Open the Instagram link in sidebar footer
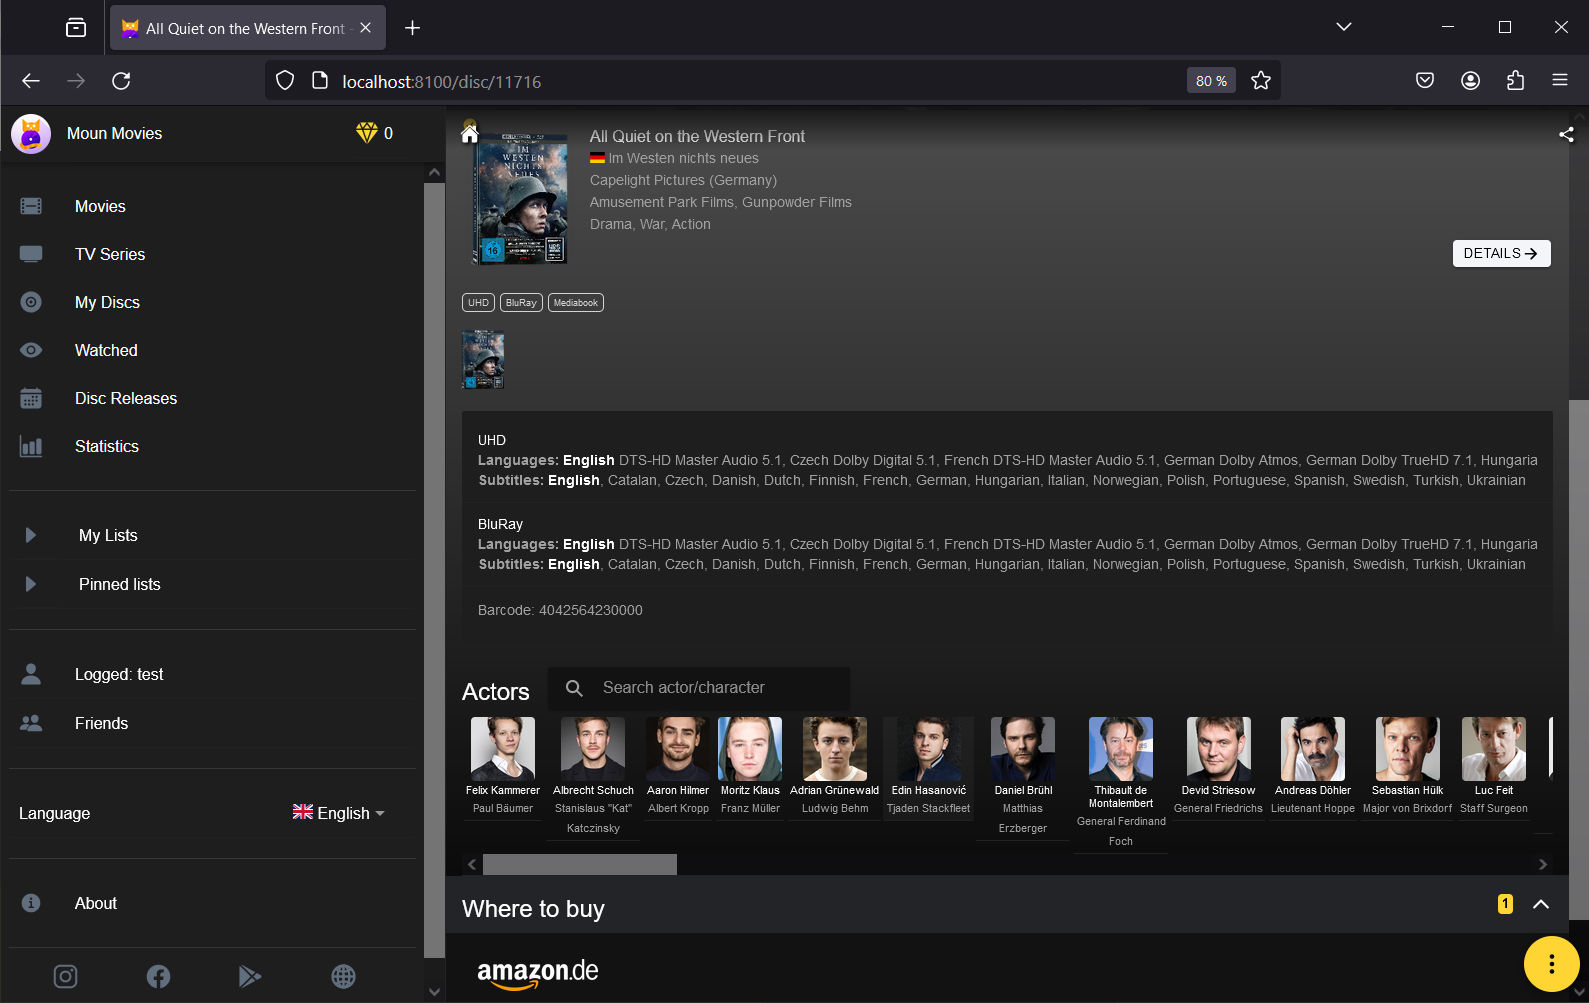Image resolution: width=1589 pixels, height=1003 pixels. pos(65,976)
